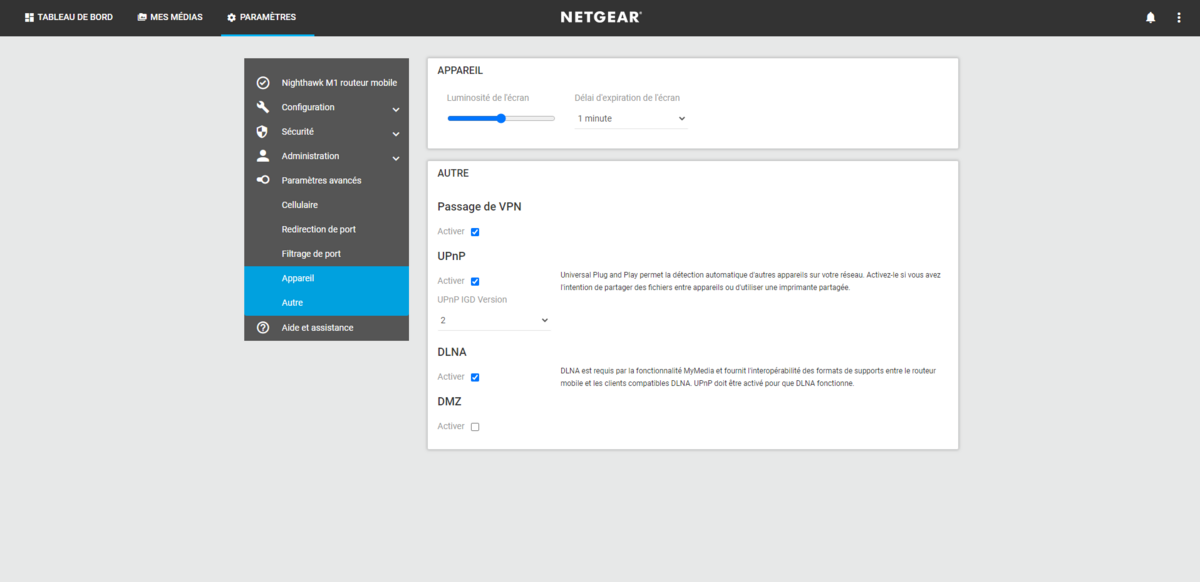
Task: Click the Configuration wrench icon
Action: [263, 107]
